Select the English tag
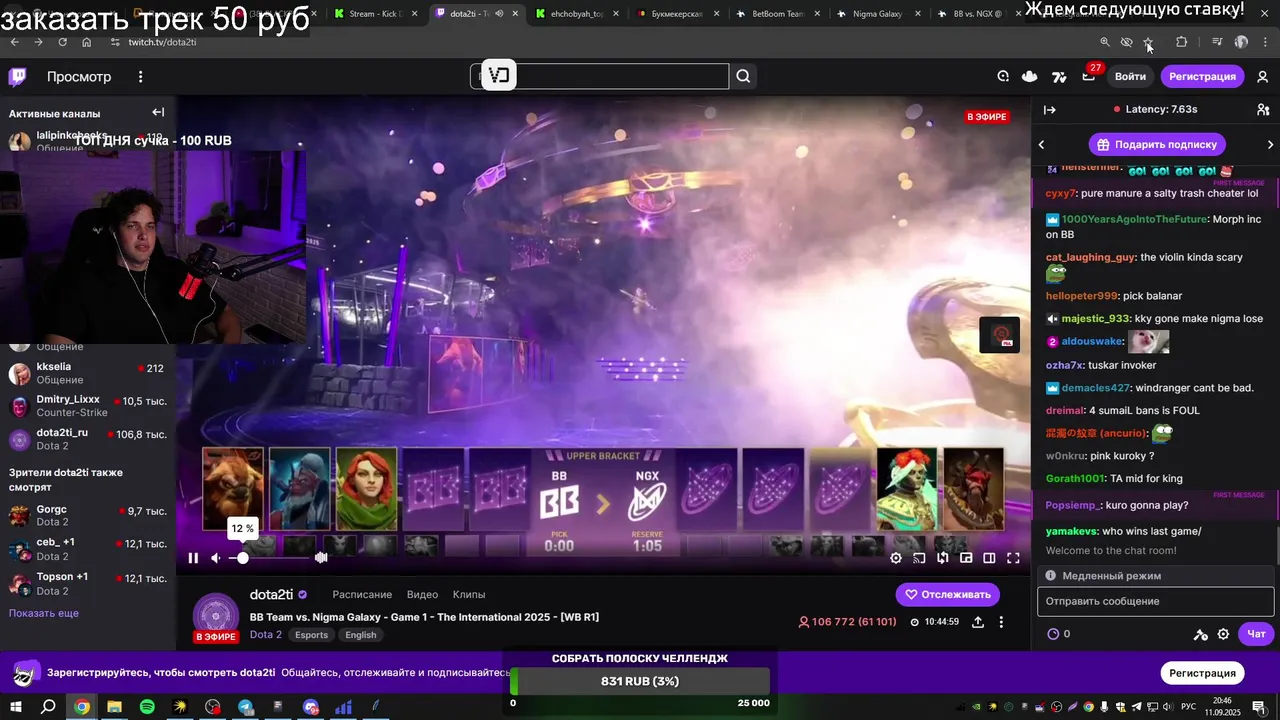The width and height of the screenshot is (1280, 720). click(x=361, y=635)
